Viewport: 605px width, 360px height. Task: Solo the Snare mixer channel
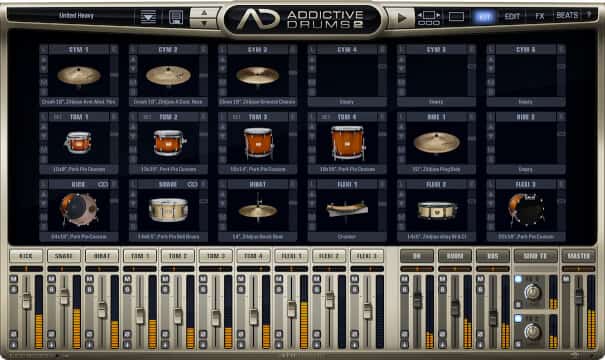coord(51,289)
